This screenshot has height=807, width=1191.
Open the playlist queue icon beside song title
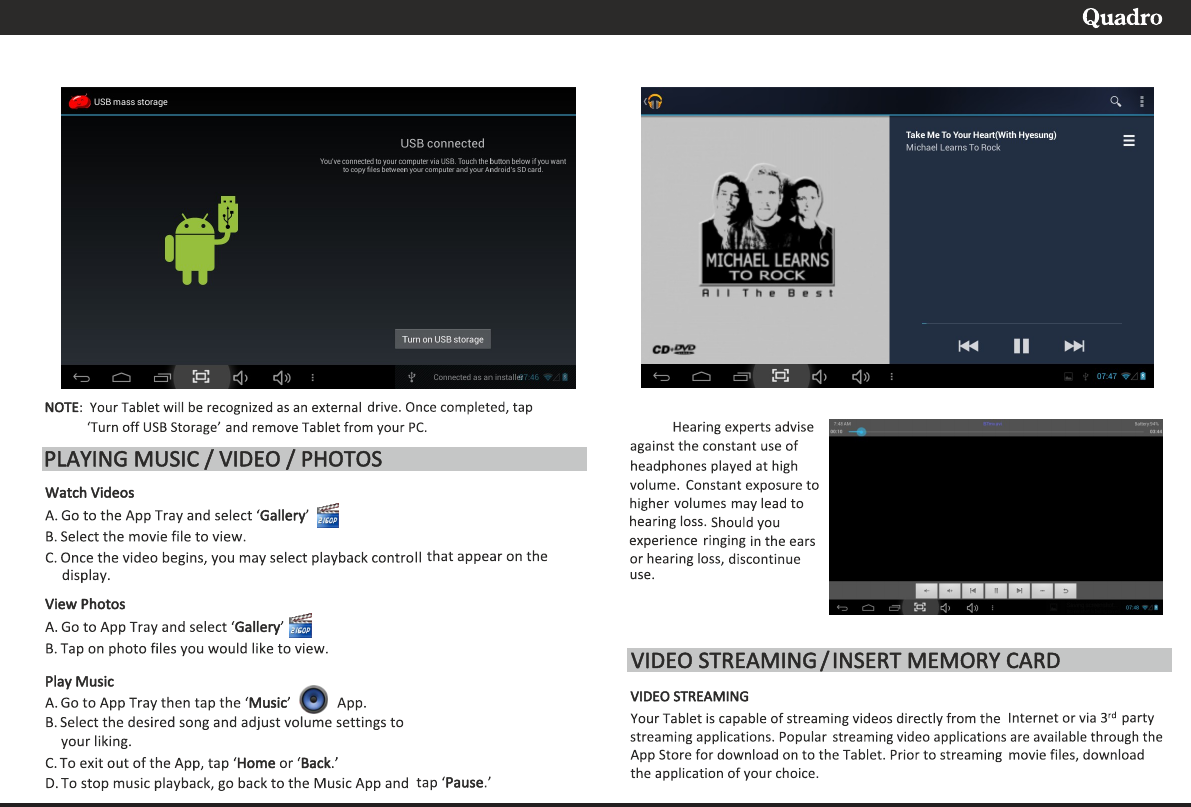1129,141
